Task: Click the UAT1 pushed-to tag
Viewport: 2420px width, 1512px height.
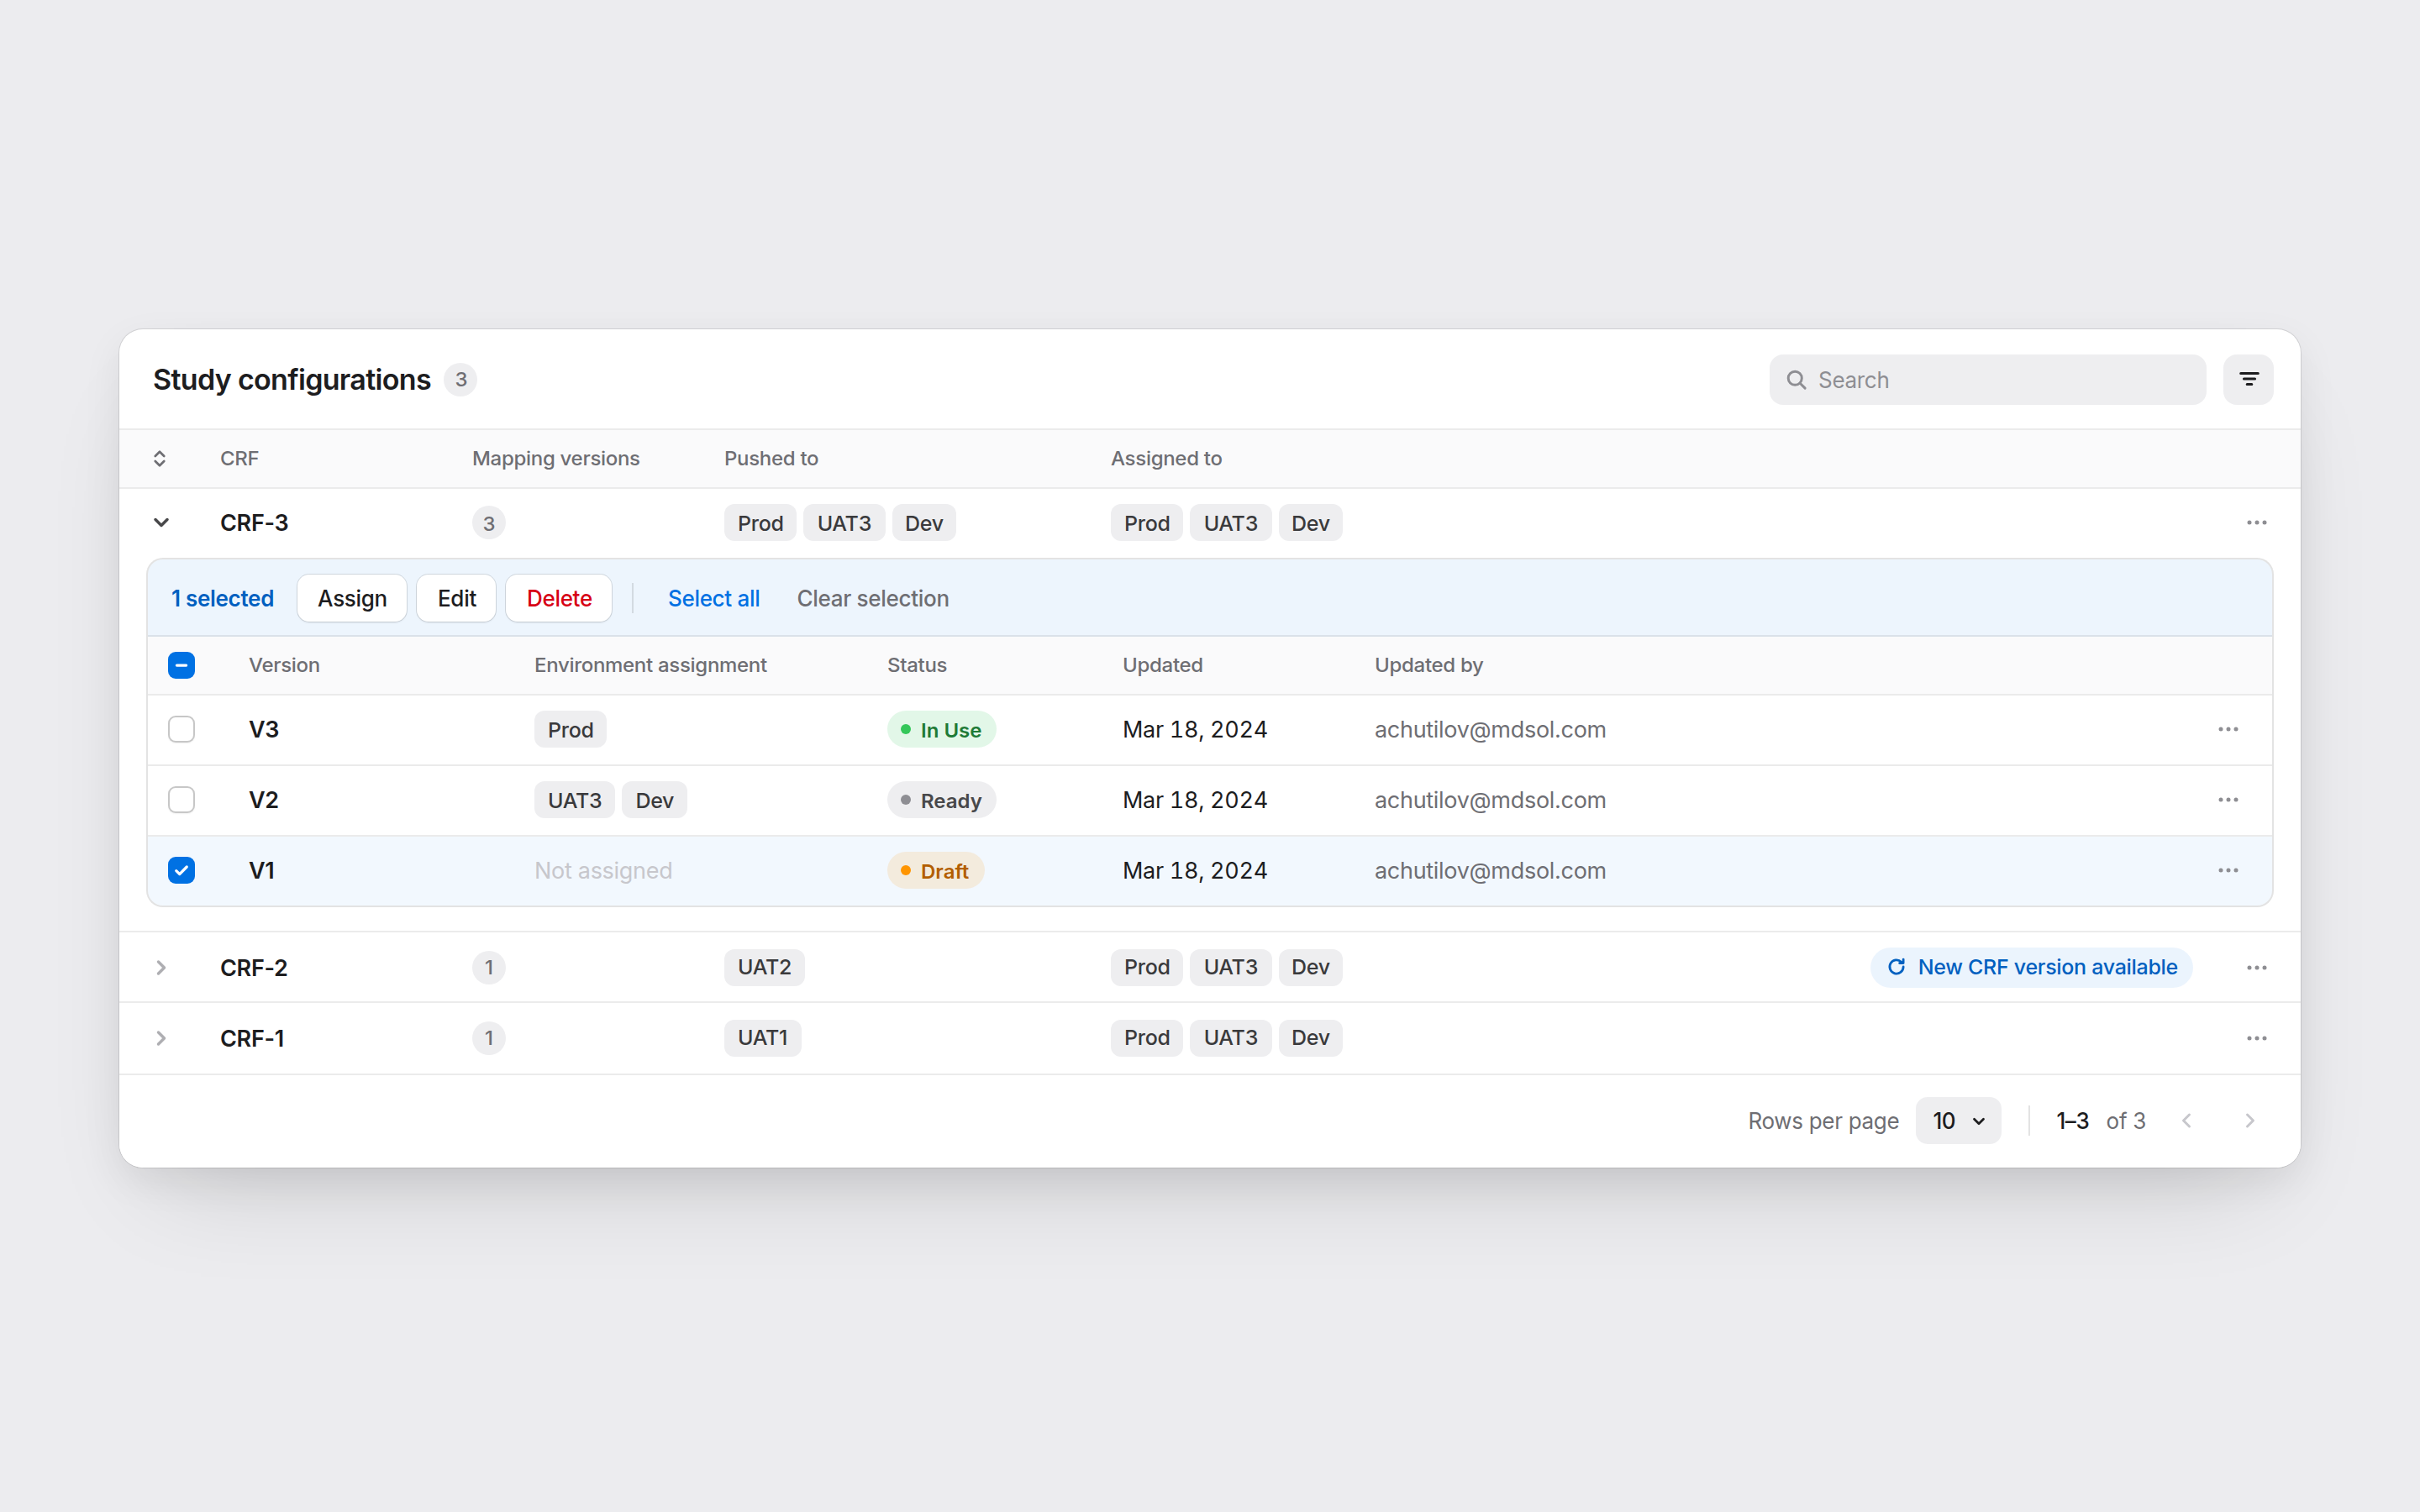Action: [x=762, y=1038]
